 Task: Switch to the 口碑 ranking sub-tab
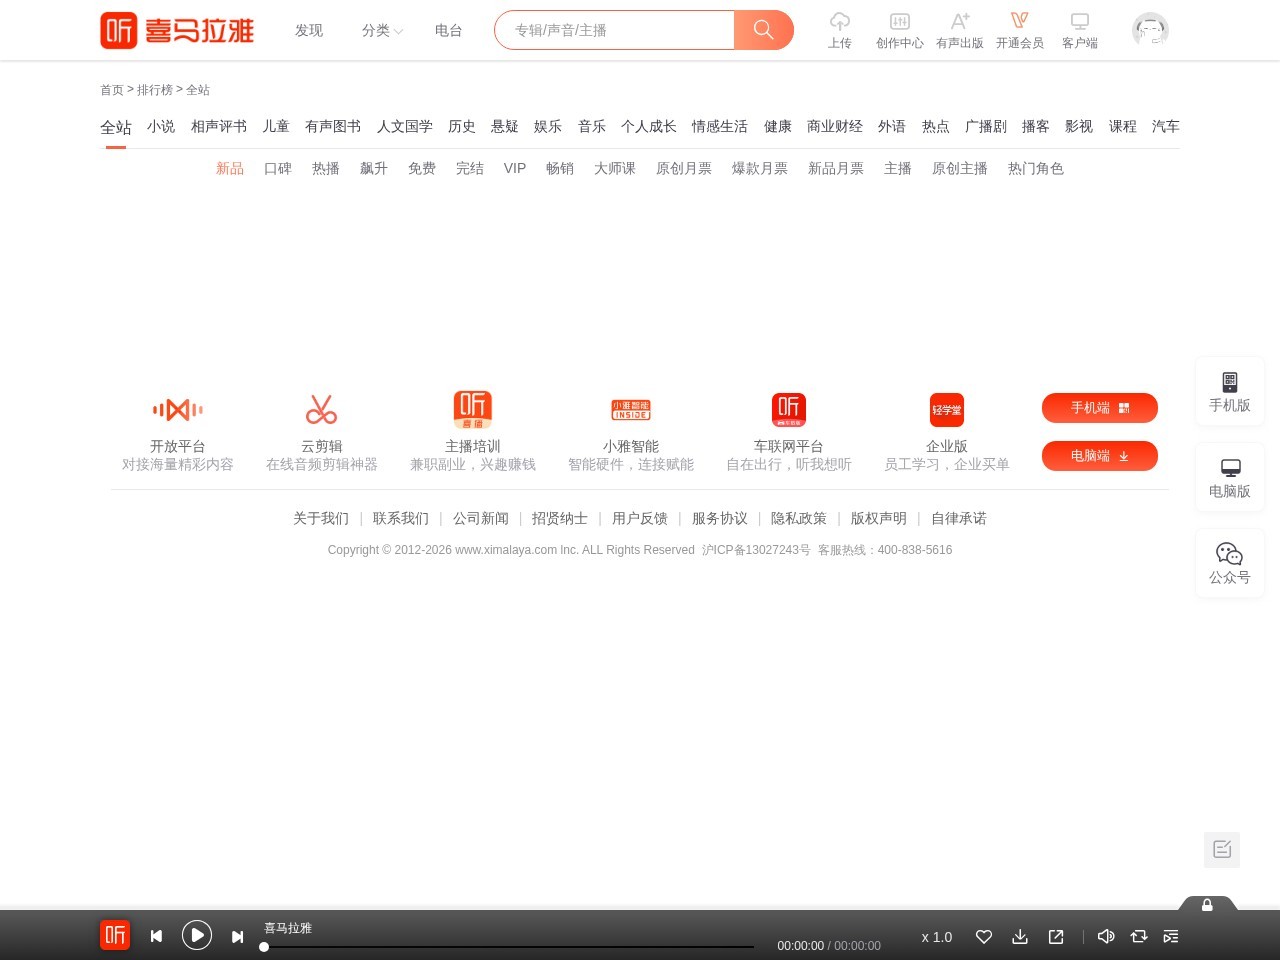pos(278,168)
